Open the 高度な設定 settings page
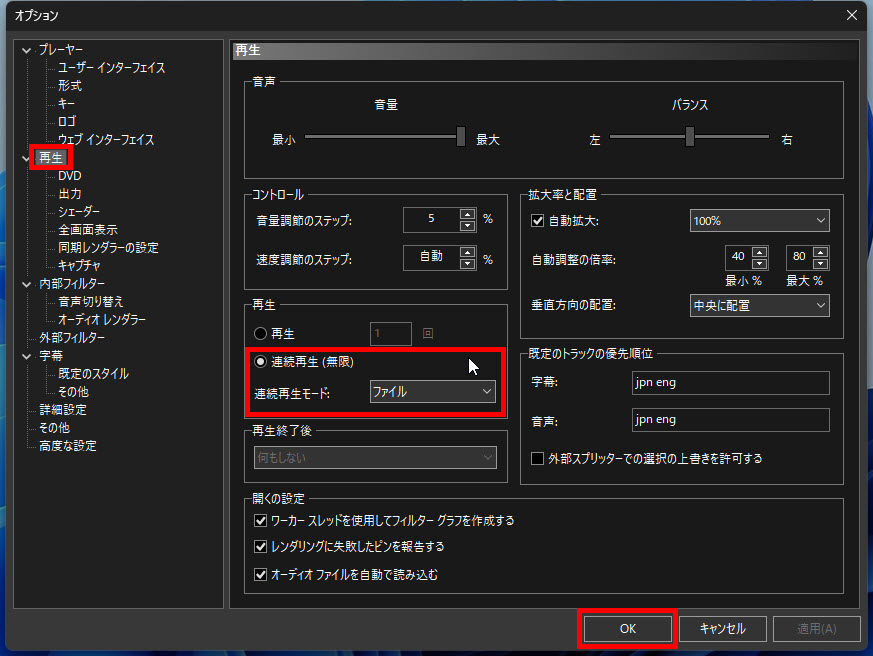Image resolution: width=873 pixels, height=656 pixels. coord(67,446)
